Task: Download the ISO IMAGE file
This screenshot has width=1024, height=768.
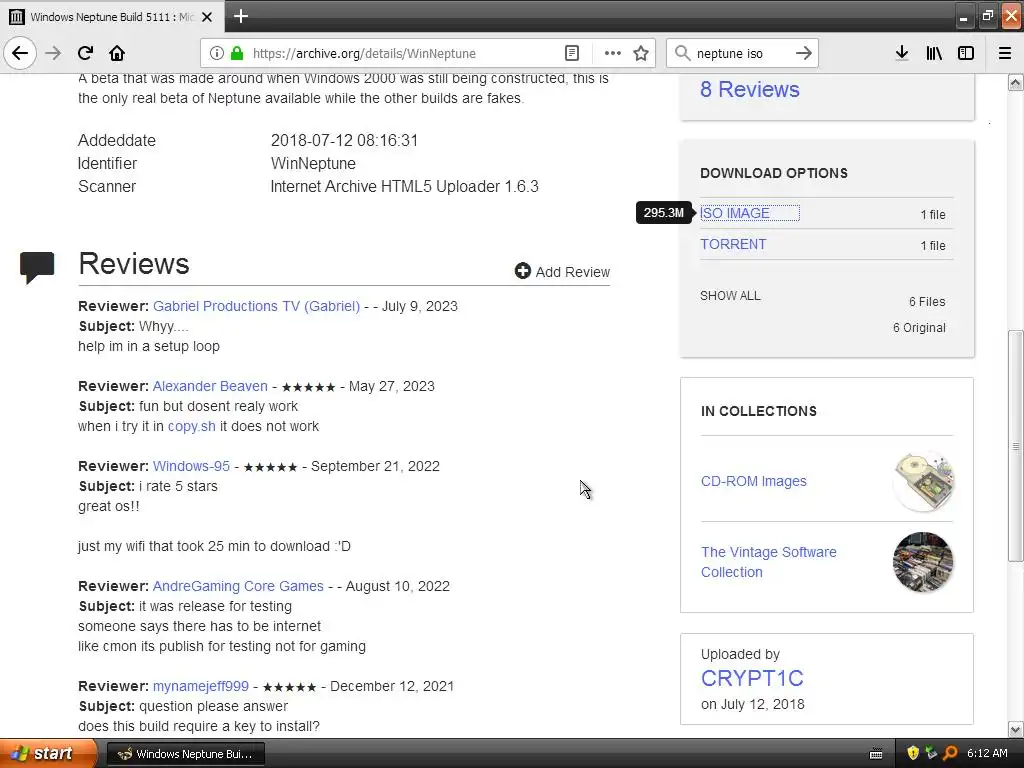Action: [x=735, y=214]
